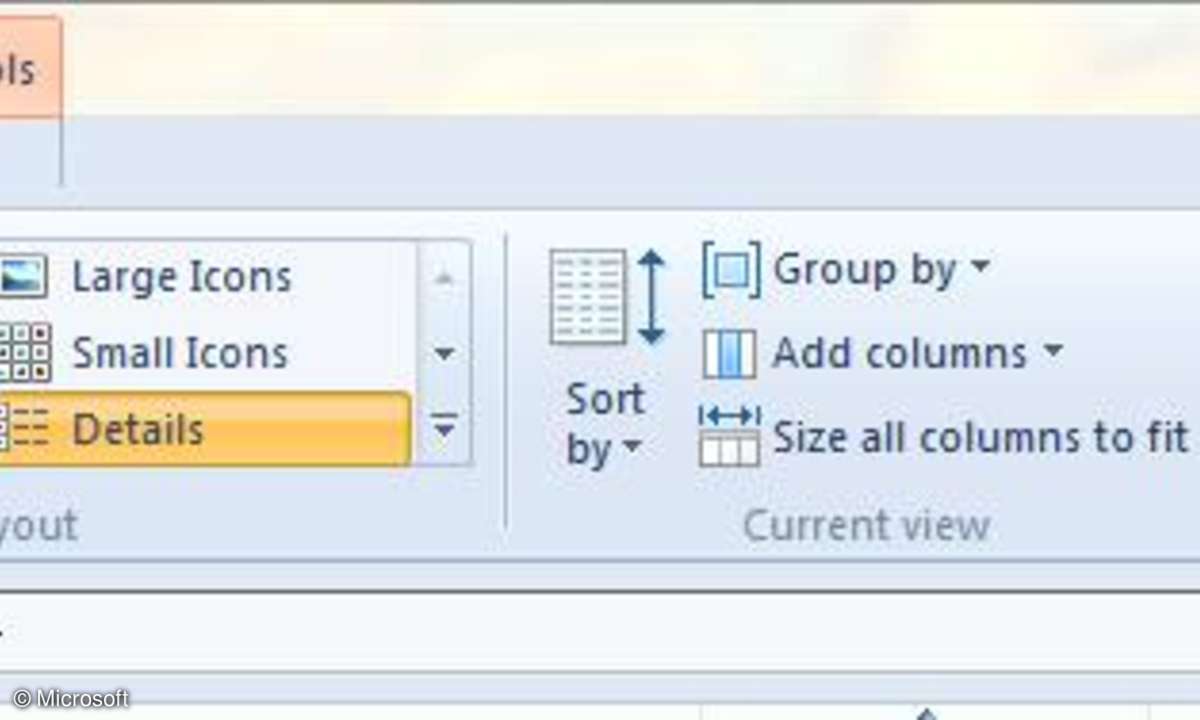Image resolution: width=1200 pixels, height=720 pixels.
Task: Click the Group by bracket icon
Action: 730,270
